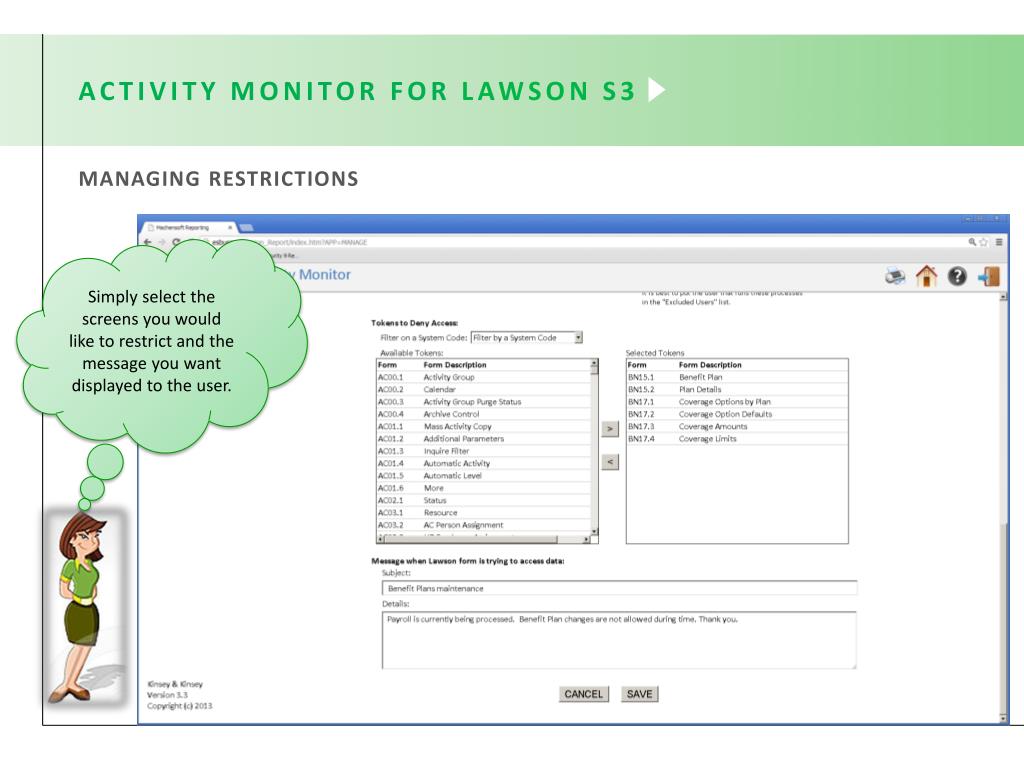
Task: Click the browser menu hamburger icon
Action: [999, 242]
